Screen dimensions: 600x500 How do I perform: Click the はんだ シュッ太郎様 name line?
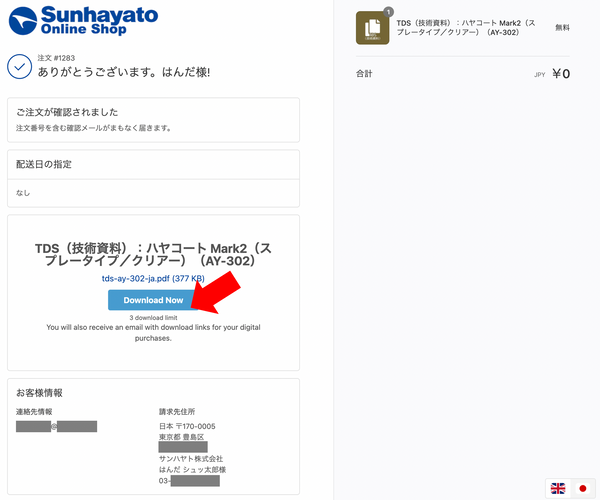[192, 469]
